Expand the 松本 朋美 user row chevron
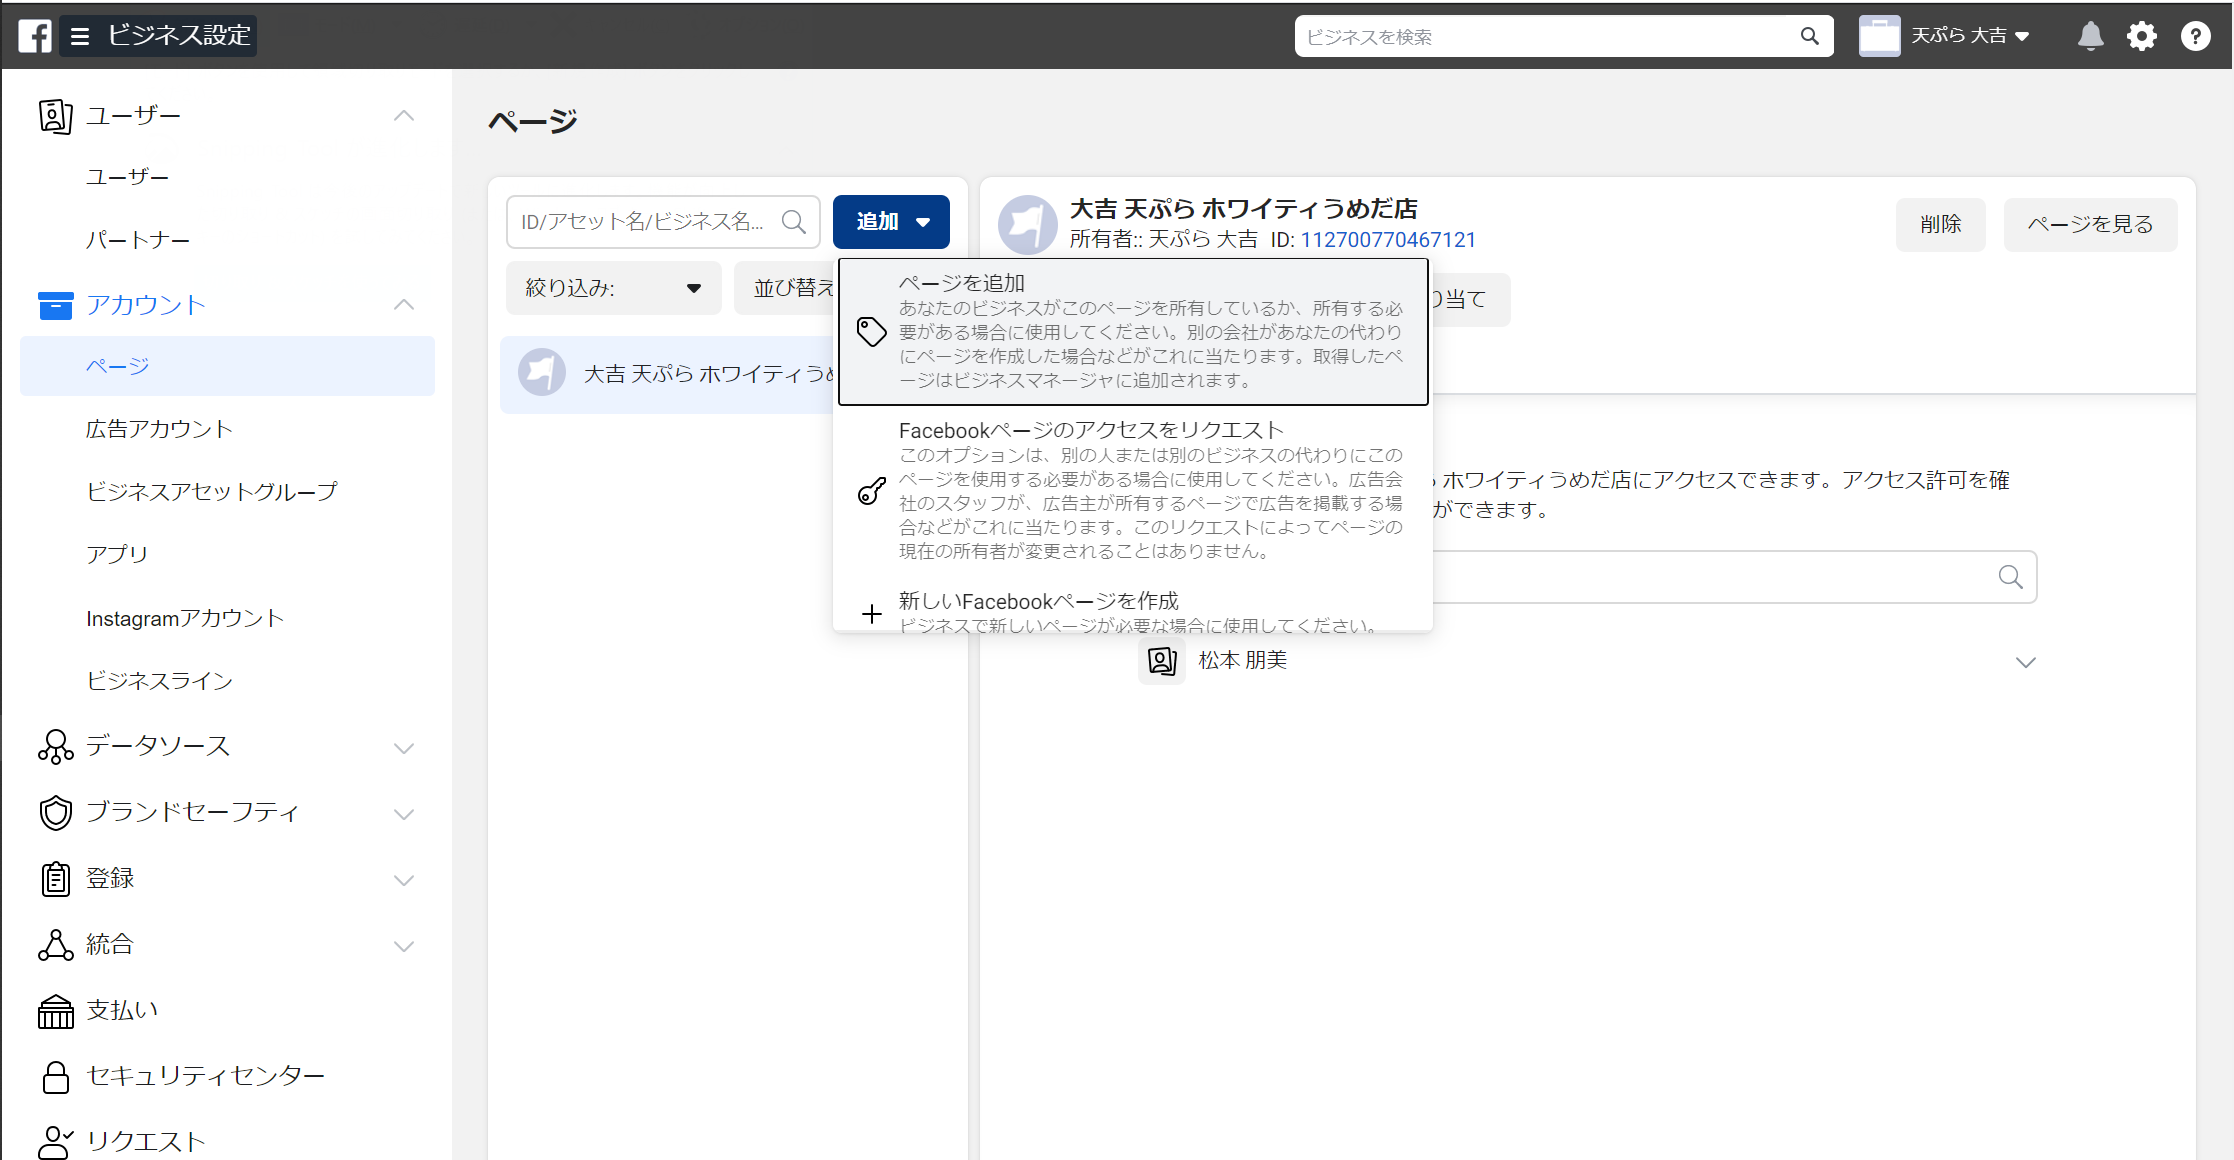Screen dimensions: 2234x1160 point(2025,662)
